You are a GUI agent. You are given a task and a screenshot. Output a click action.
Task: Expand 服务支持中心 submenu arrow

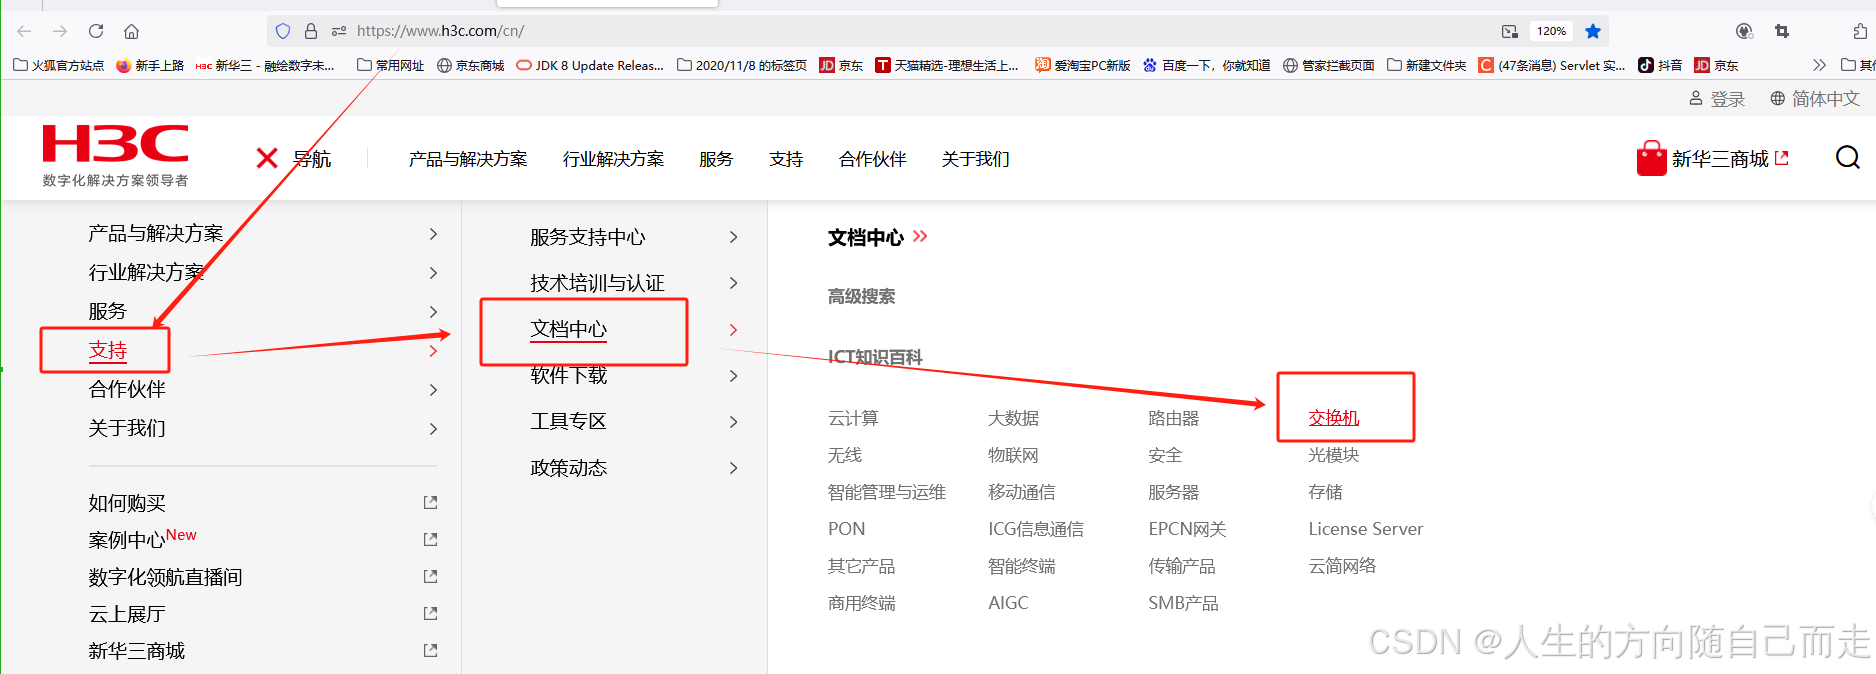coord(734,237)
